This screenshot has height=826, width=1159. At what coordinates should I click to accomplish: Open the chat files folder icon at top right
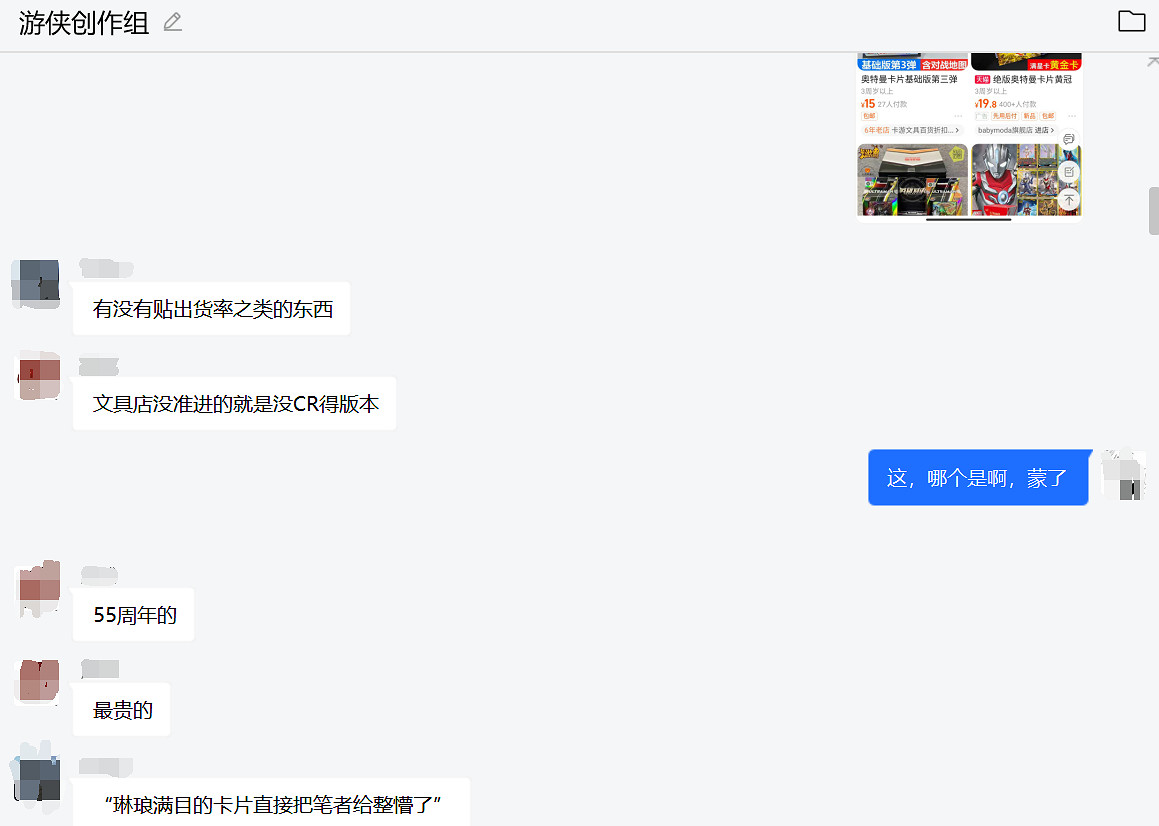tap(1133, 20)
